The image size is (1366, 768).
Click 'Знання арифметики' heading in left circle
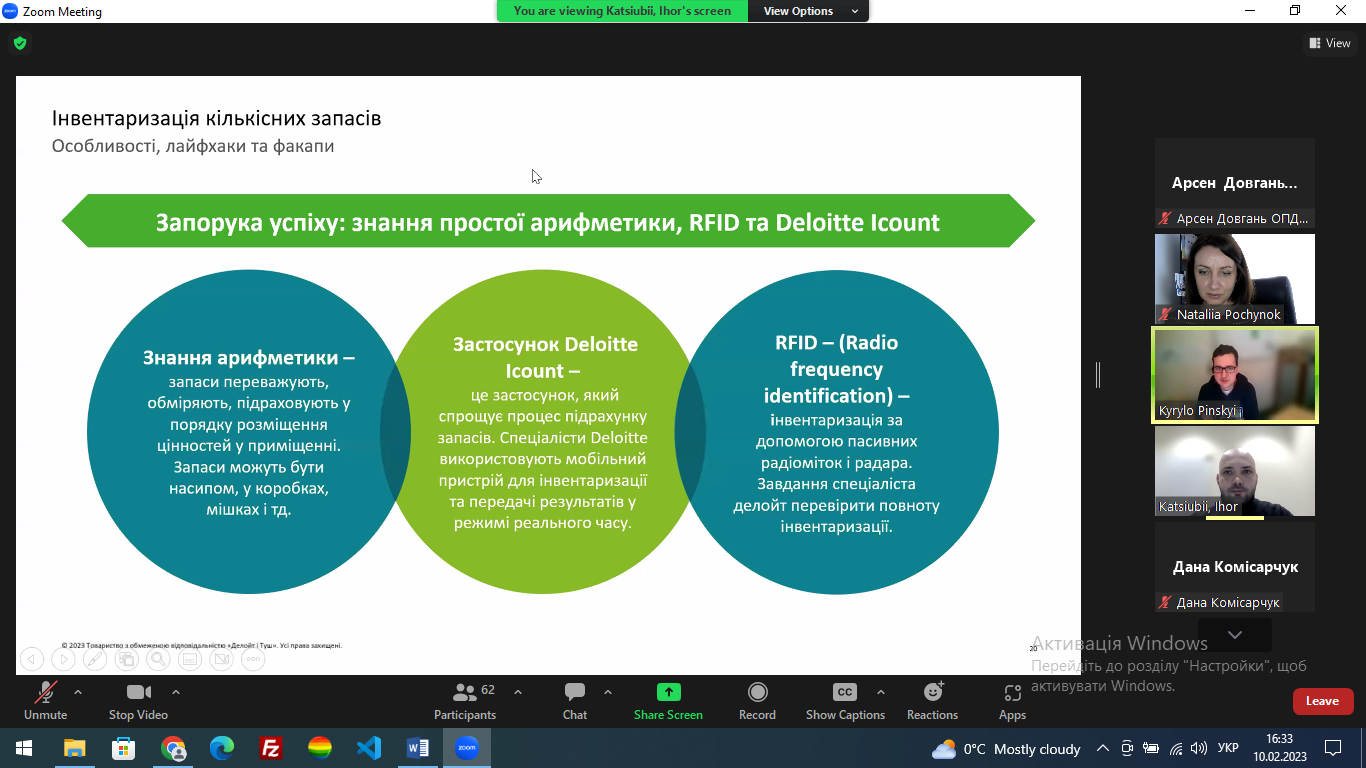point(249,357)
